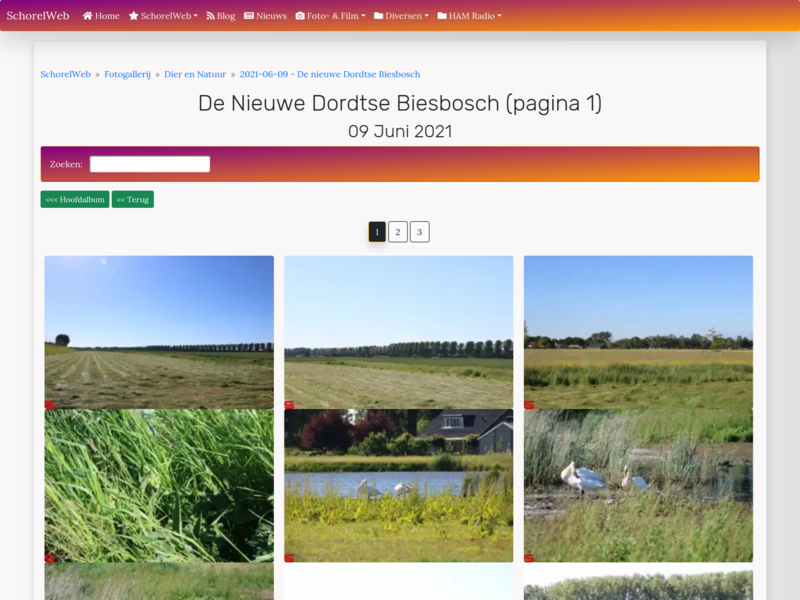Image resolution: width=800 pixels, height=600 pixels.
Task: Click the camera icon beside Foto- & Film
Action: point(300,16)
